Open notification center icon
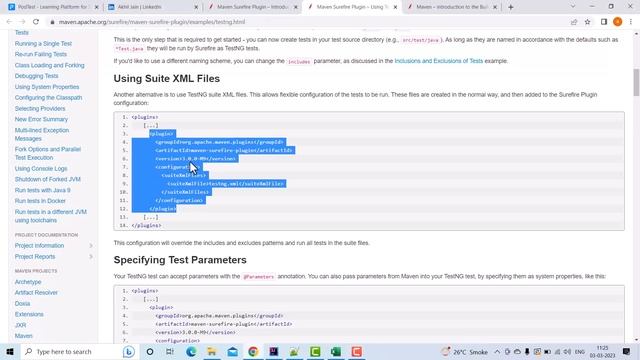640x360 pixels. click(x=627, y=351)
